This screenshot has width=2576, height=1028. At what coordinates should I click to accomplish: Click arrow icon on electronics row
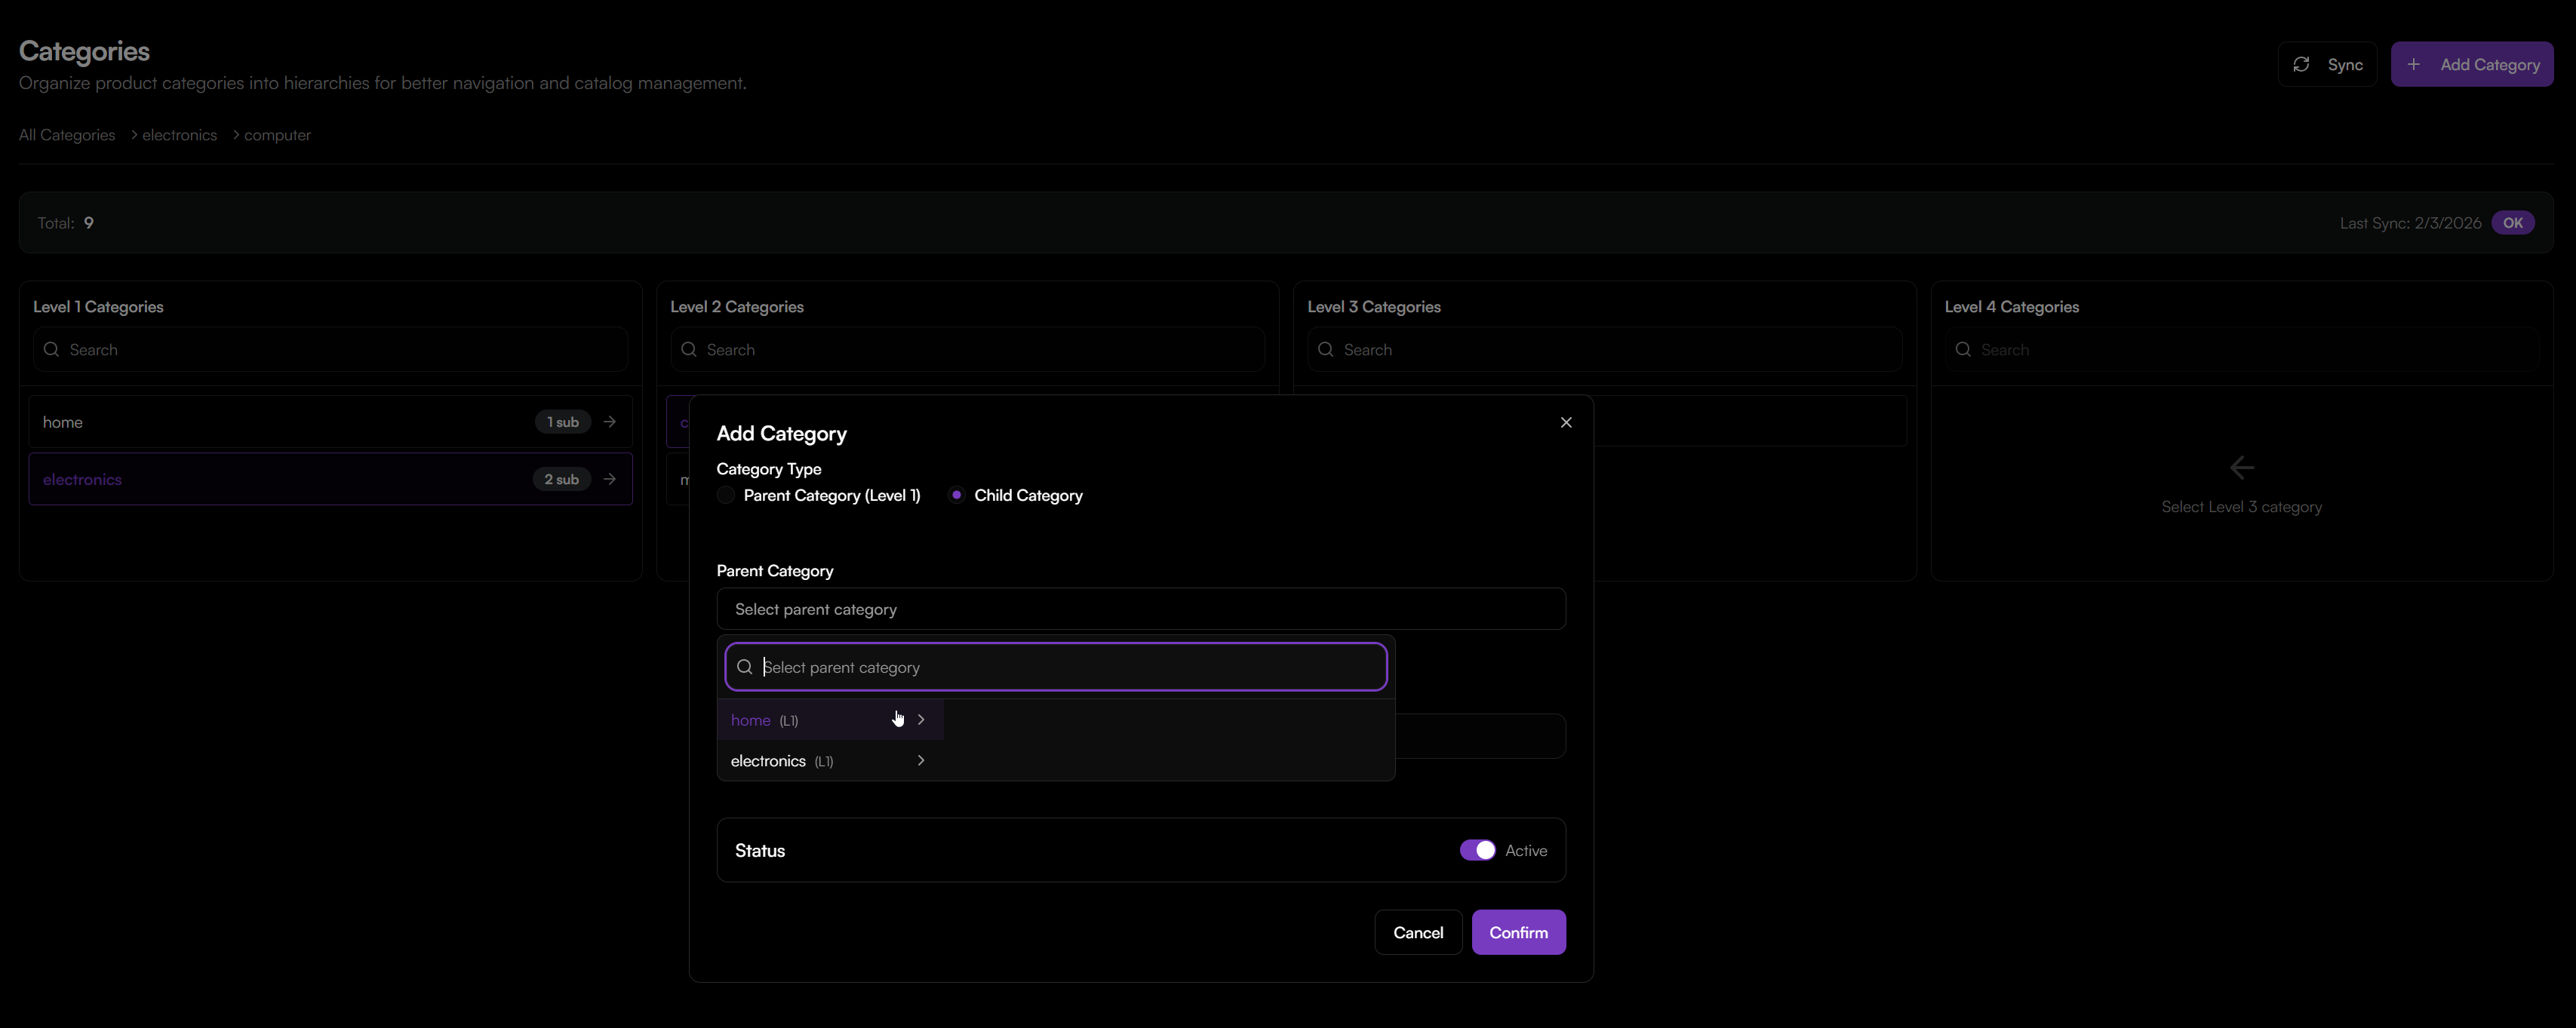[610, 479]
